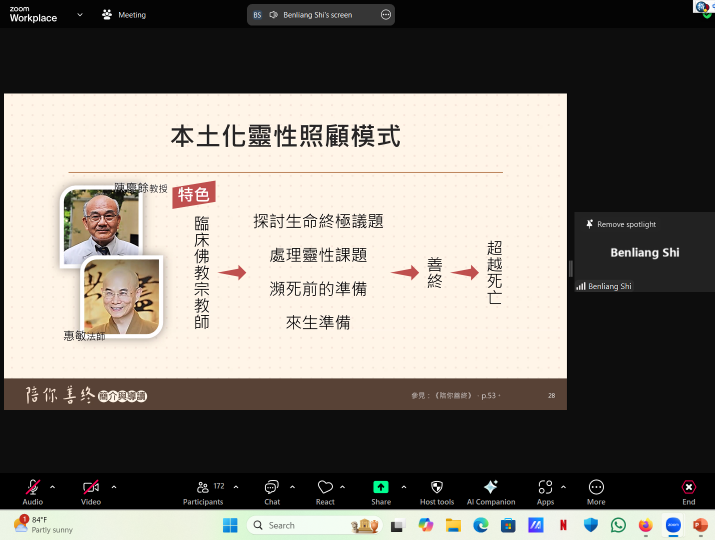Screen dimensions: 715x540
Task: Toggle sound icon for Benliang Shi's shared screen
Action: (273, 15)
